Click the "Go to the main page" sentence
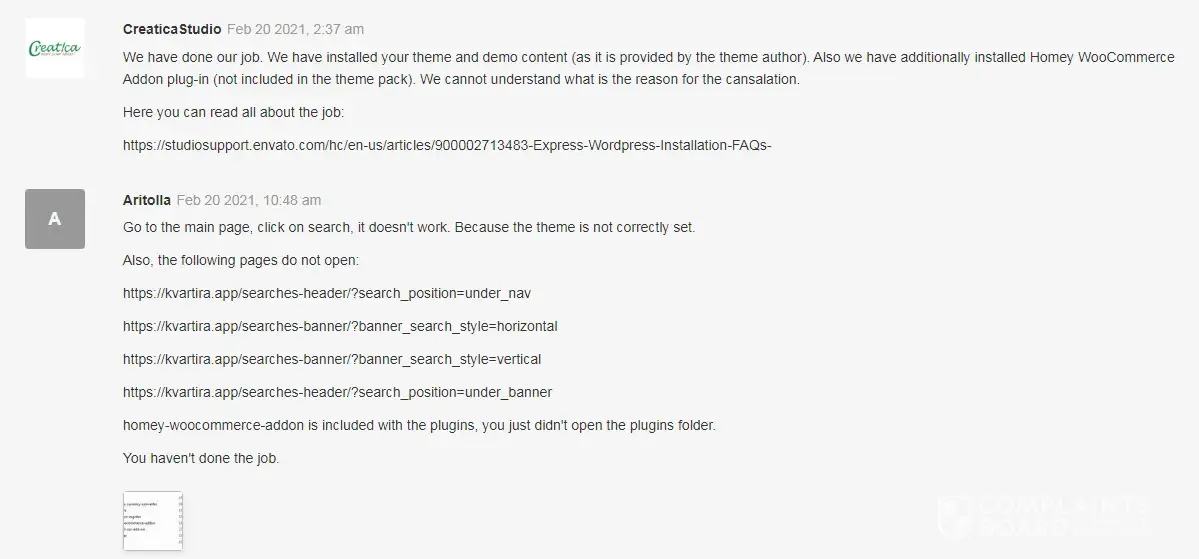The width and height of the screenshot is (1199, 559). tap(408, 227)
